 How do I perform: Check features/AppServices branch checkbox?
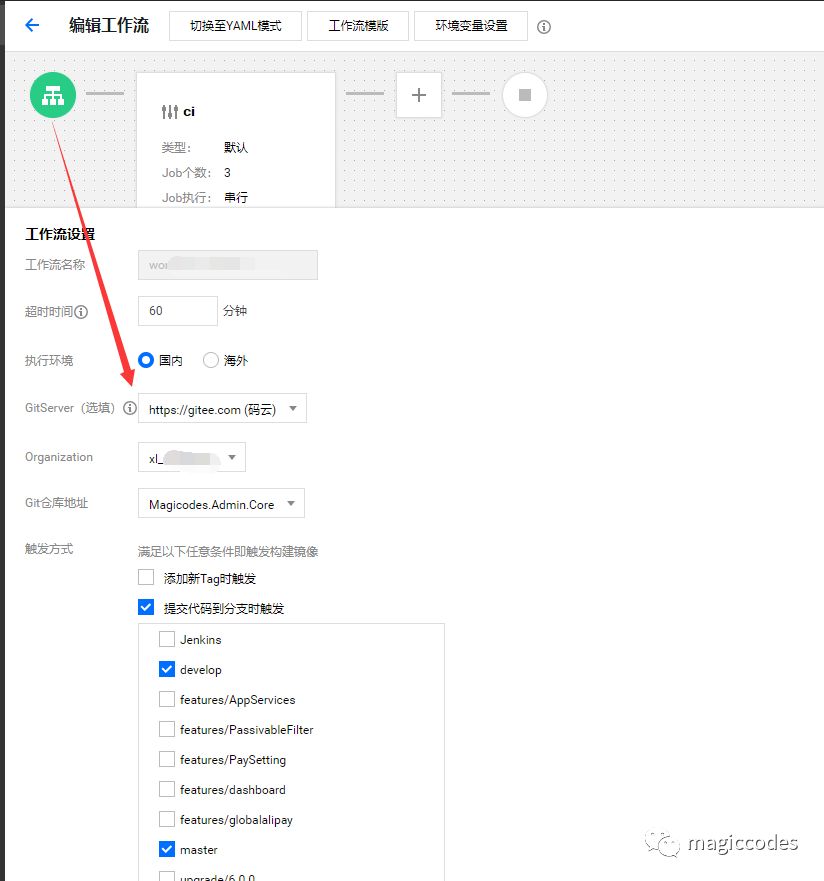167,699
